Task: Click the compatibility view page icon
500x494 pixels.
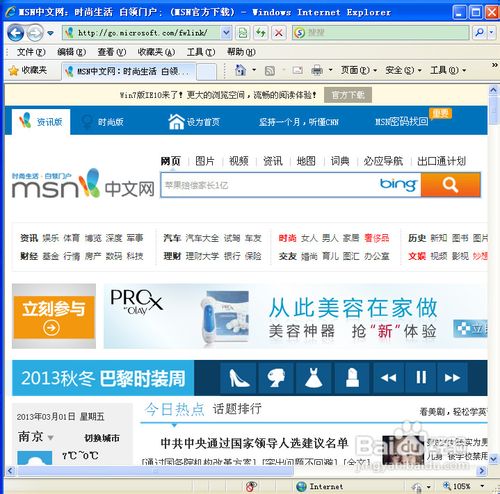Action: [x=243, y=33]
